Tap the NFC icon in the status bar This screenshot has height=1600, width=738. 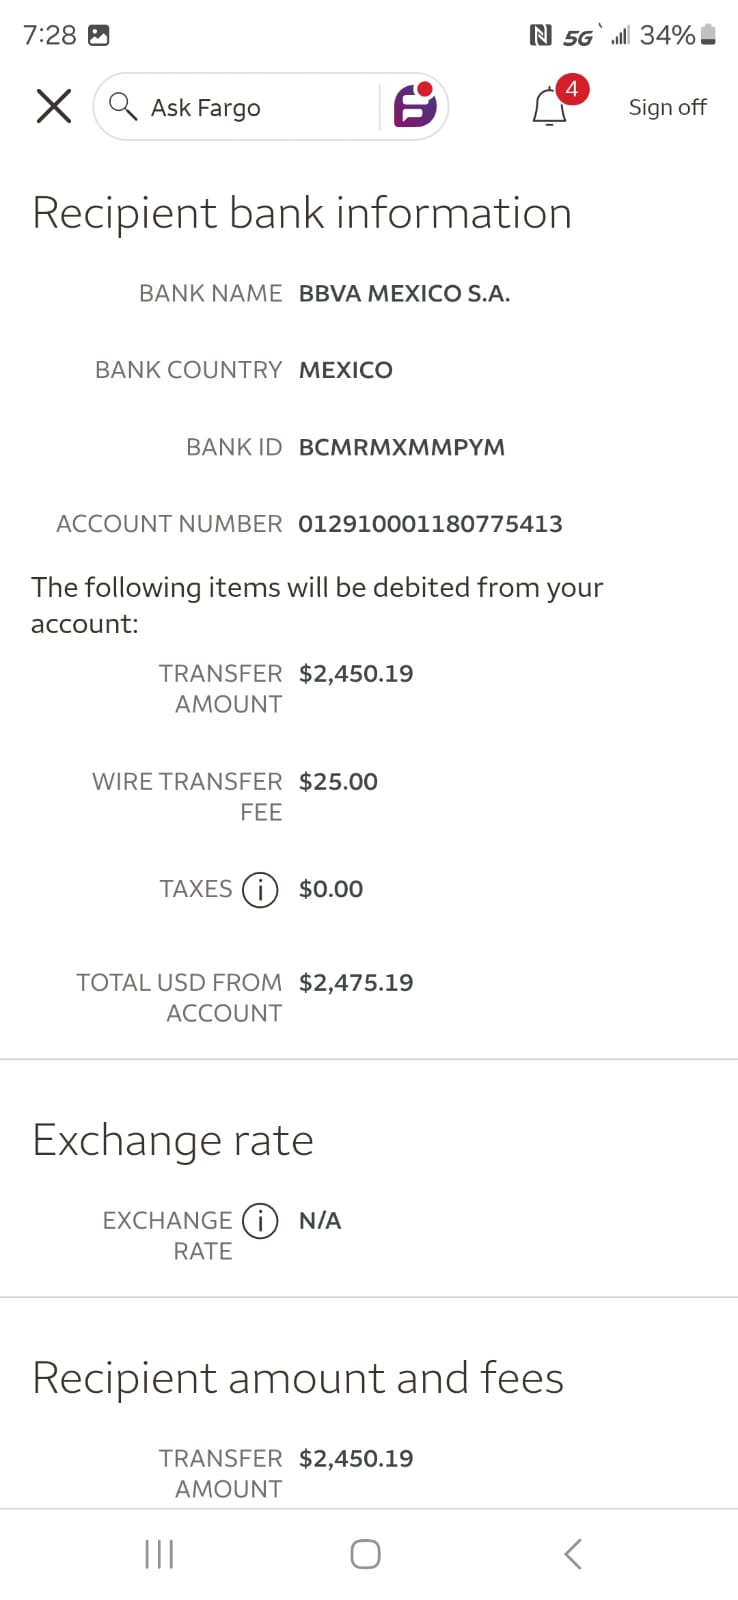[540, 36]
